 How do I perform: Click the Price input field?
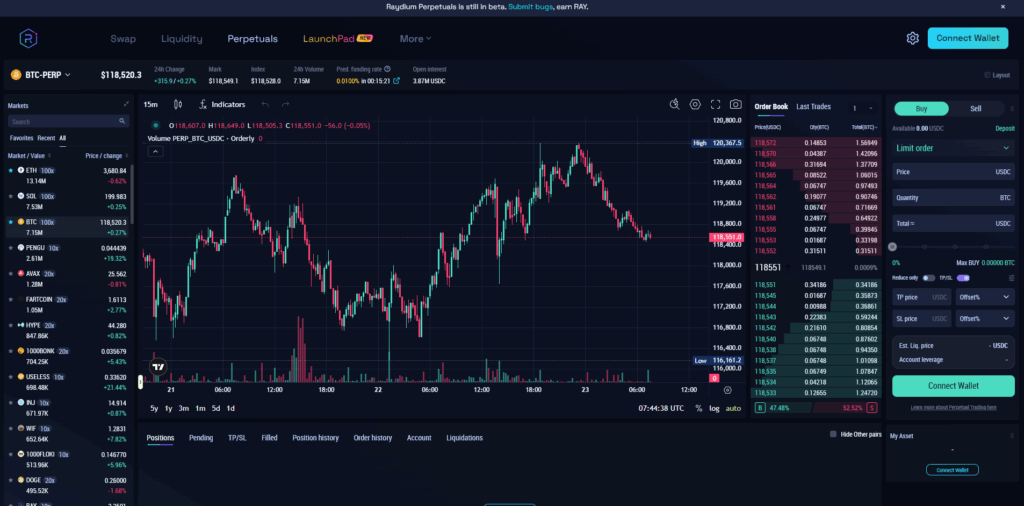tap(953, 172)
